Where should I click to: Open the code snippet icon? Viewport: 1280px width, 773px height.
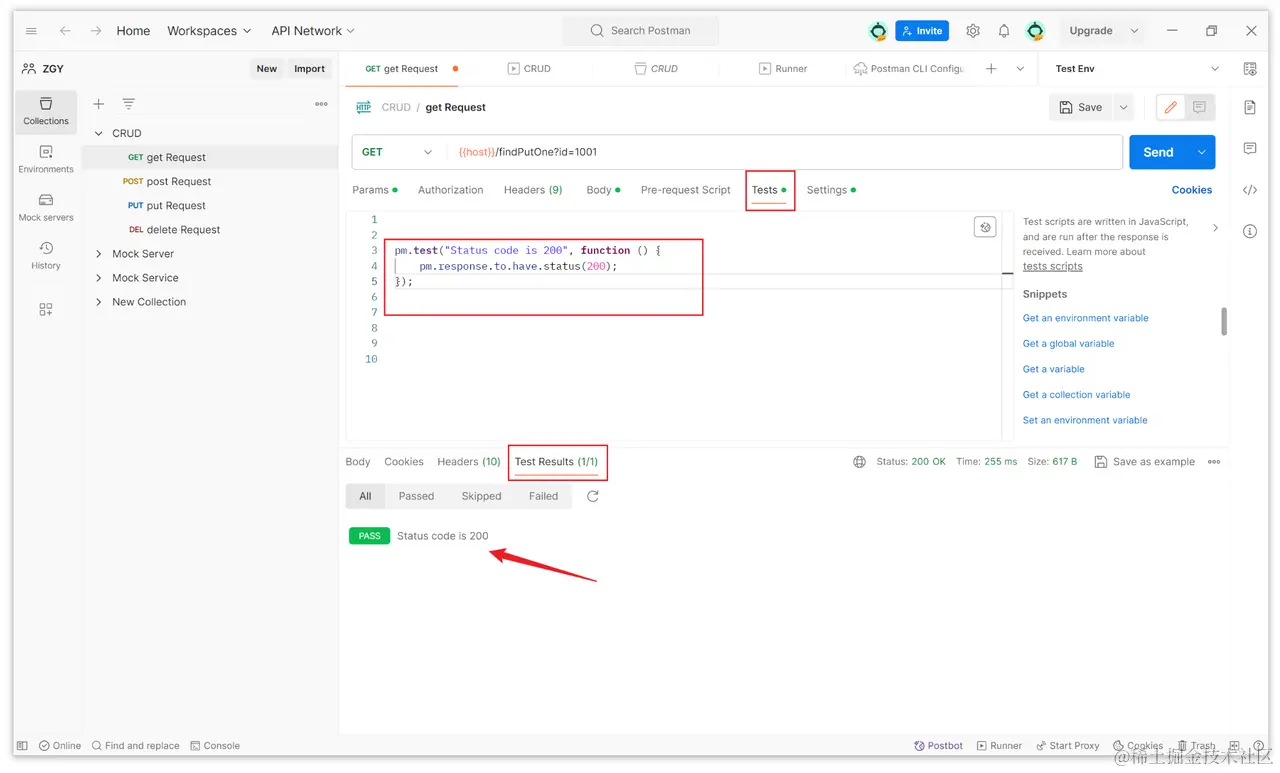click(x=1250, y=190)
